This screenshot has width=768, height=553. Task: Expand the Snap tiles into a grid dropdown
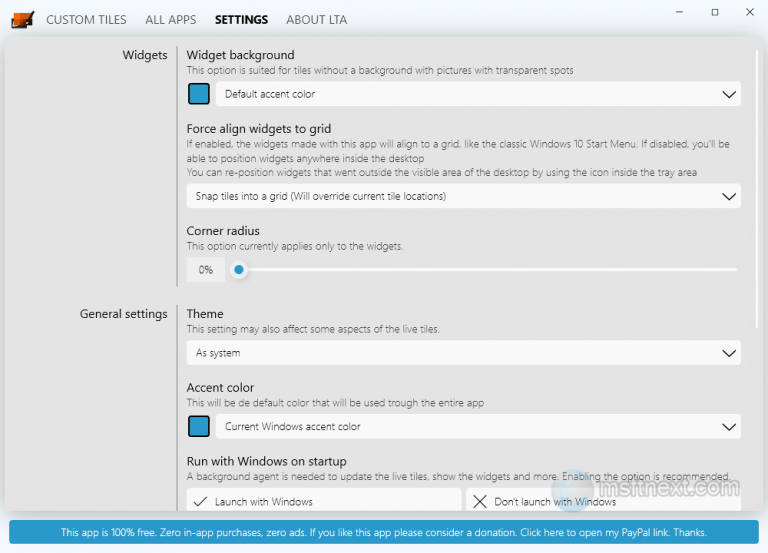(463, 196)
